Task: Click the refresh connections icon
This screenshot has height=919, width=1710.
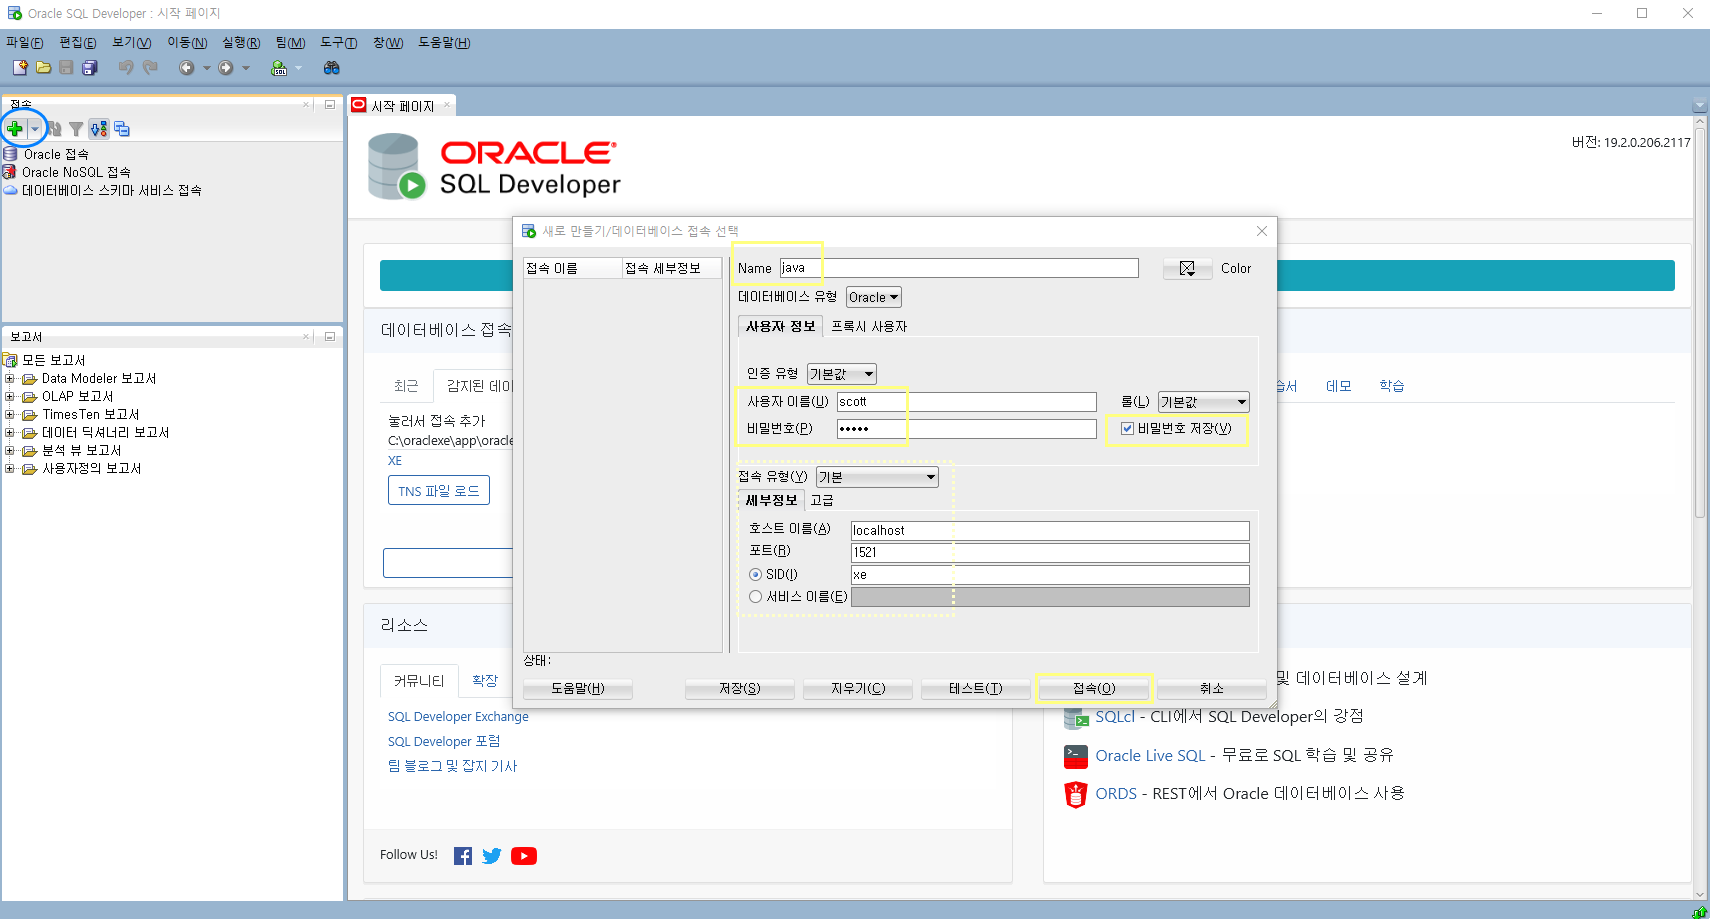Action: 55,129
